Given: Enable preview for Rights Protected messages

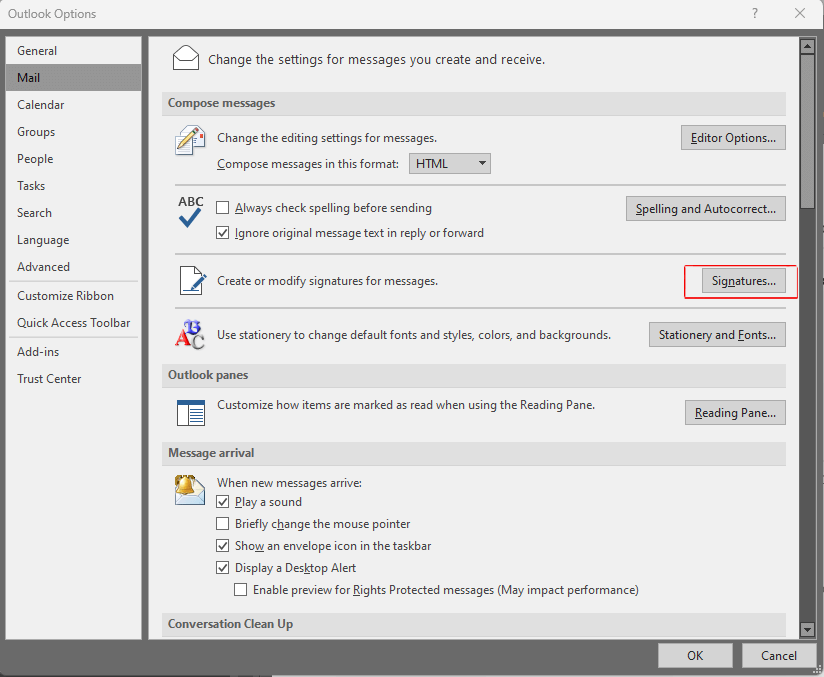Looking at the screenshot, I should 240,590.
